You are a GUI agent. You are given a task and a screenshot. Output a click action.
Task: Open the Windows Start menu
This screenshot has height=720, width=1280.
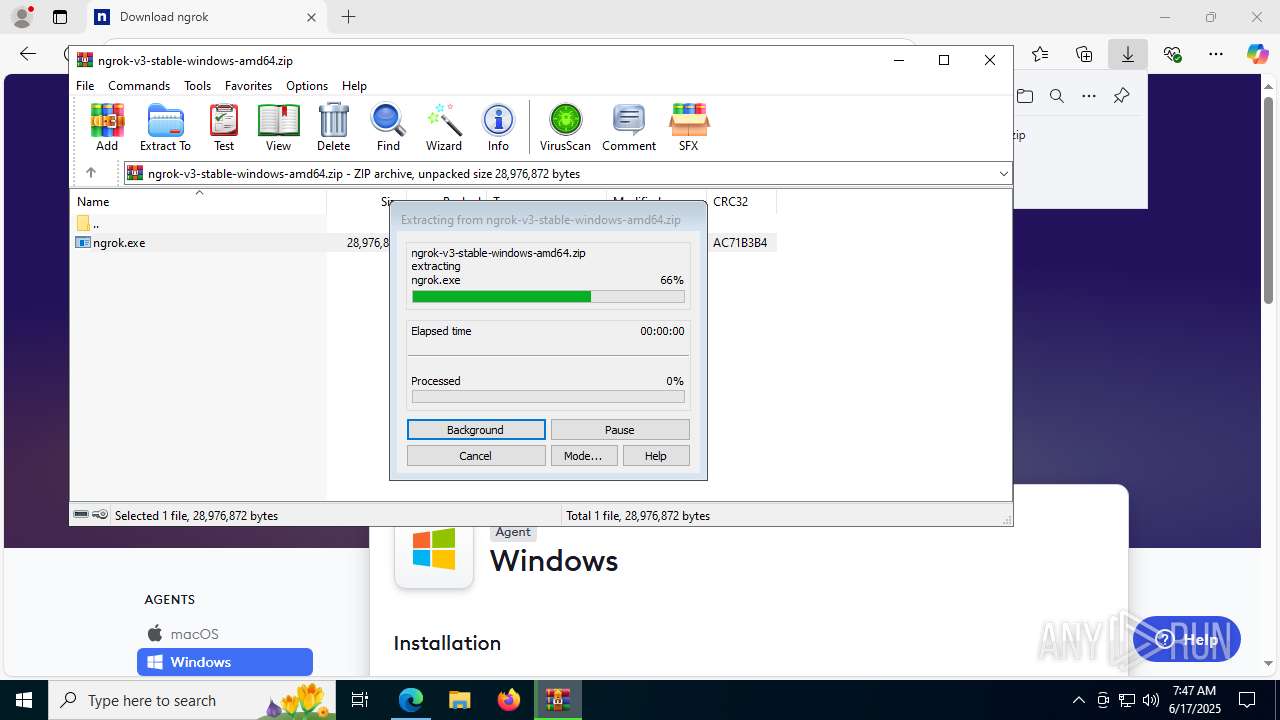point(24,700)
